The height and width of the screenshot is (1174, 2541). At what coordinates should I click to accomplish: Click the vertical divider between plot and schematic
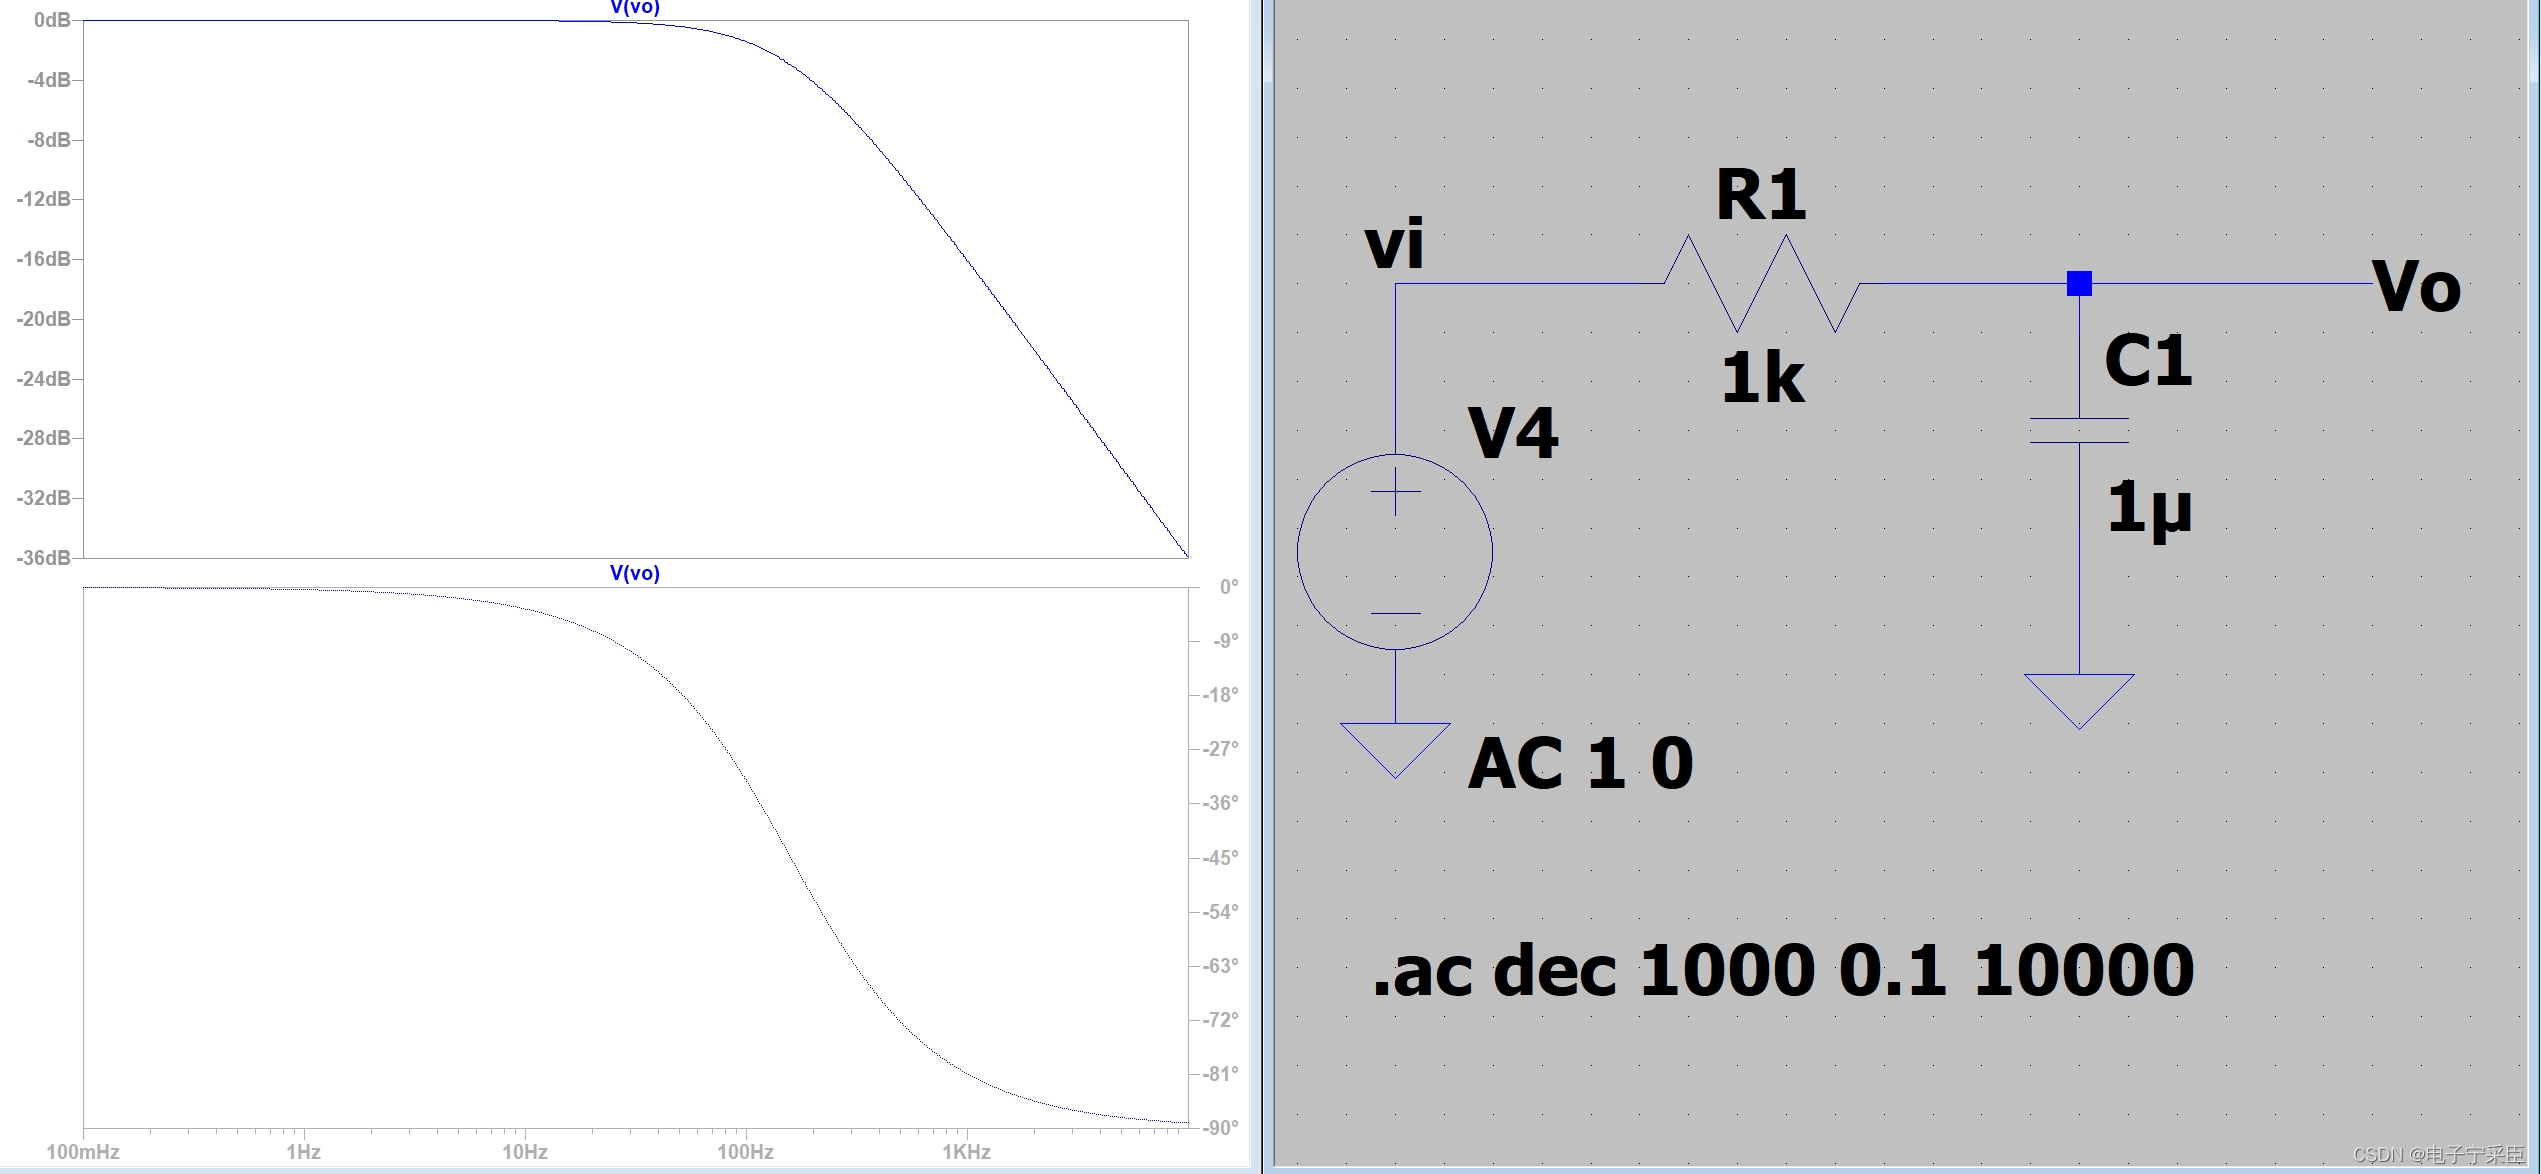click(x=1262, y=587)
